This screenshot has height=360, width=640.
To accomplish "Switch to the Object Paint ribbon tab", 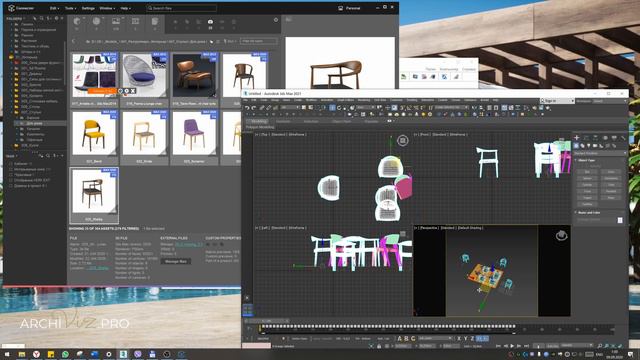I will point(341,121).
